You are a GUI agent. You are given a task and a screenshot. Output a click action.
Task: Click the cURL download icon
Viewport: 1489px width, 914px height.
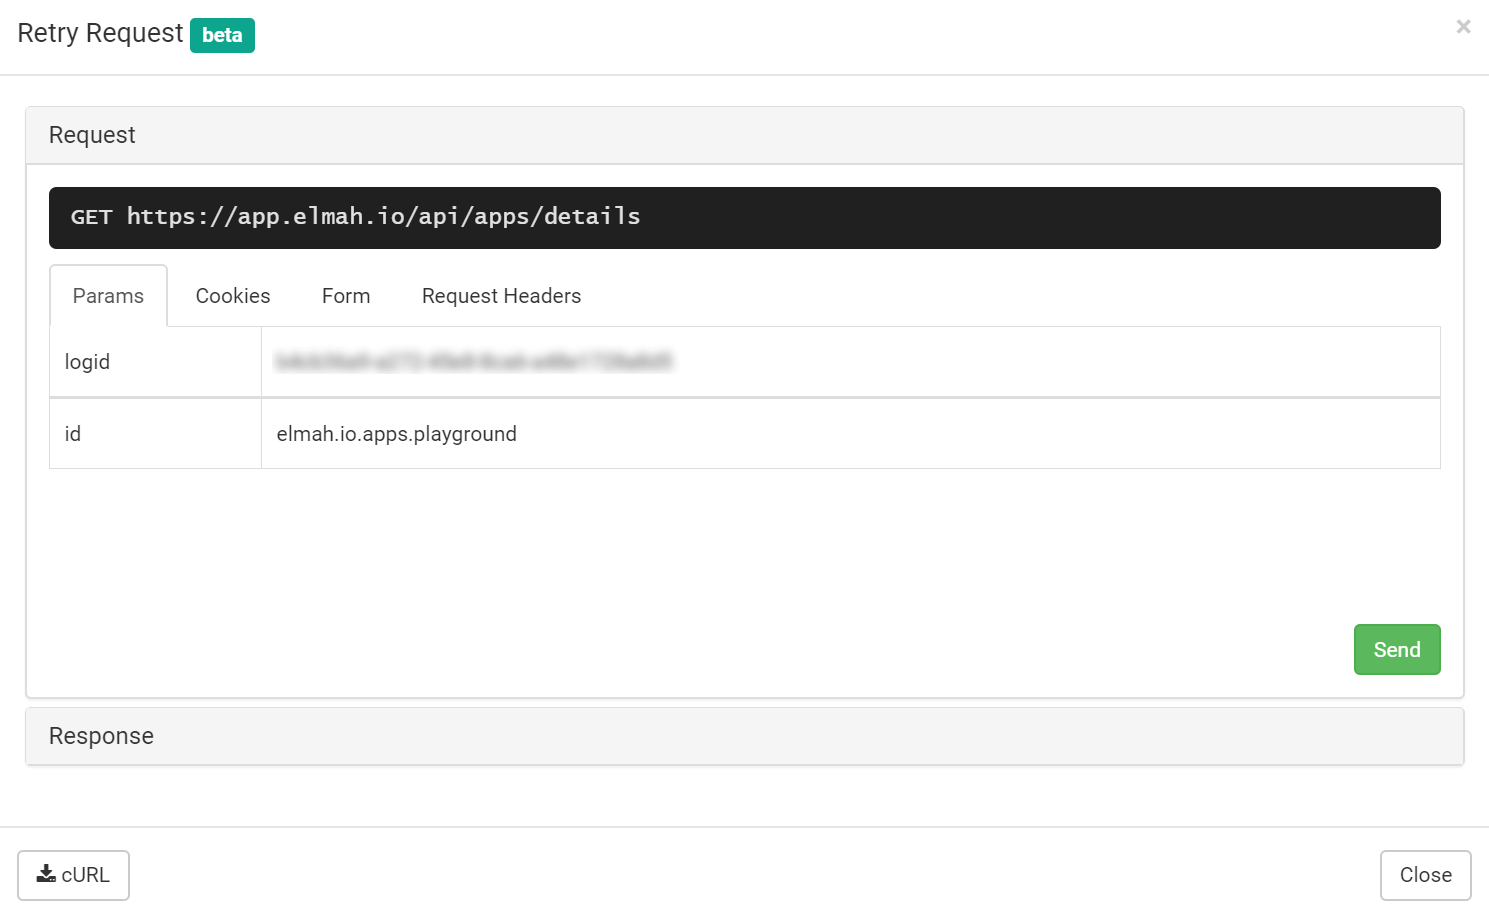[x=45, y=874]
